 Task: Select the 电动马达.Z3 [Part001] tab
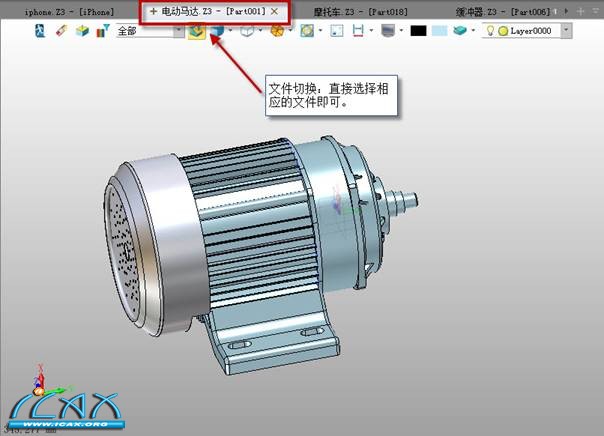tap(214, 12)
